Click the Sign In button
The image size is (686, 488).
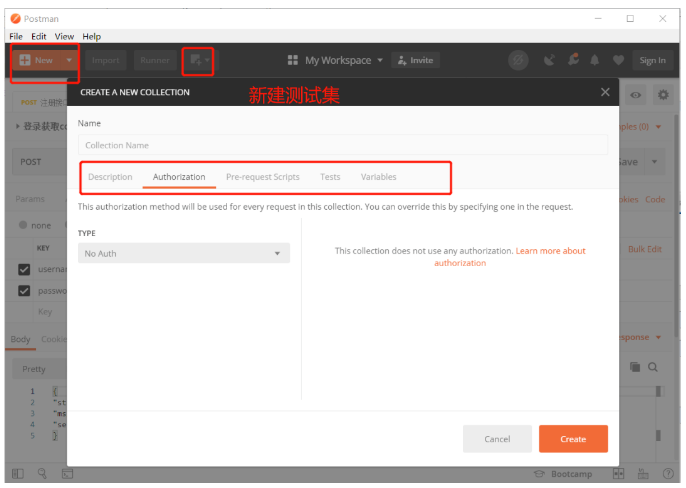click(652, 60)
